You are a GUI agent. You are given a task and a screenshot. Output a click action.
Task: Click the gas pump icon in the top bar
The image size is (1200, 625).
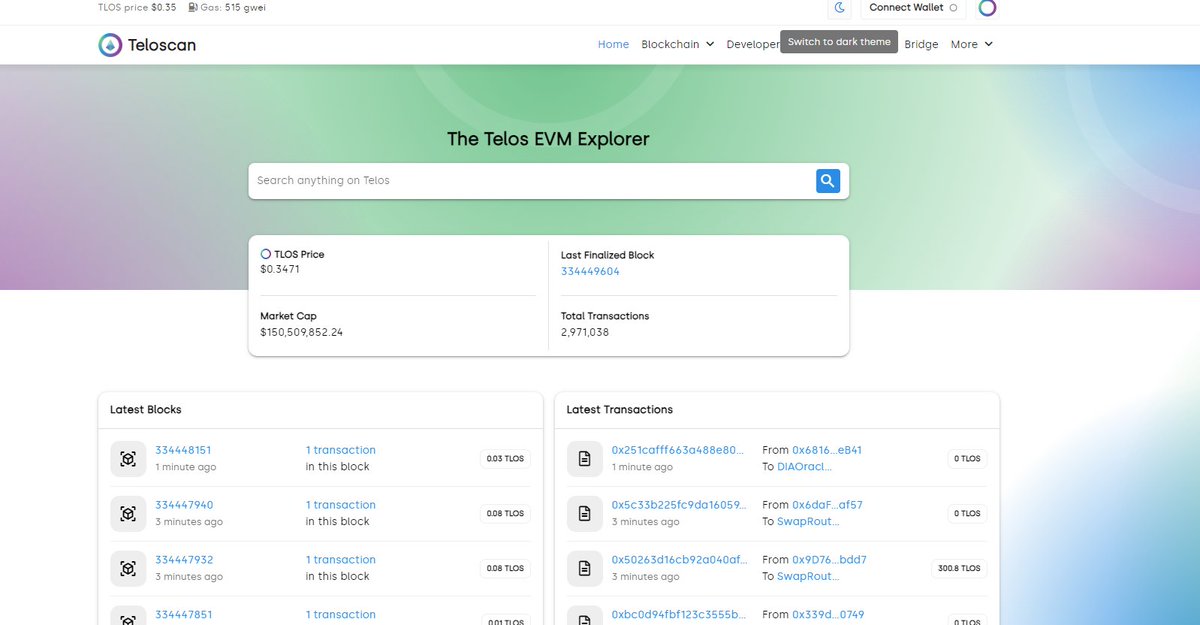(x=193, y=8)
